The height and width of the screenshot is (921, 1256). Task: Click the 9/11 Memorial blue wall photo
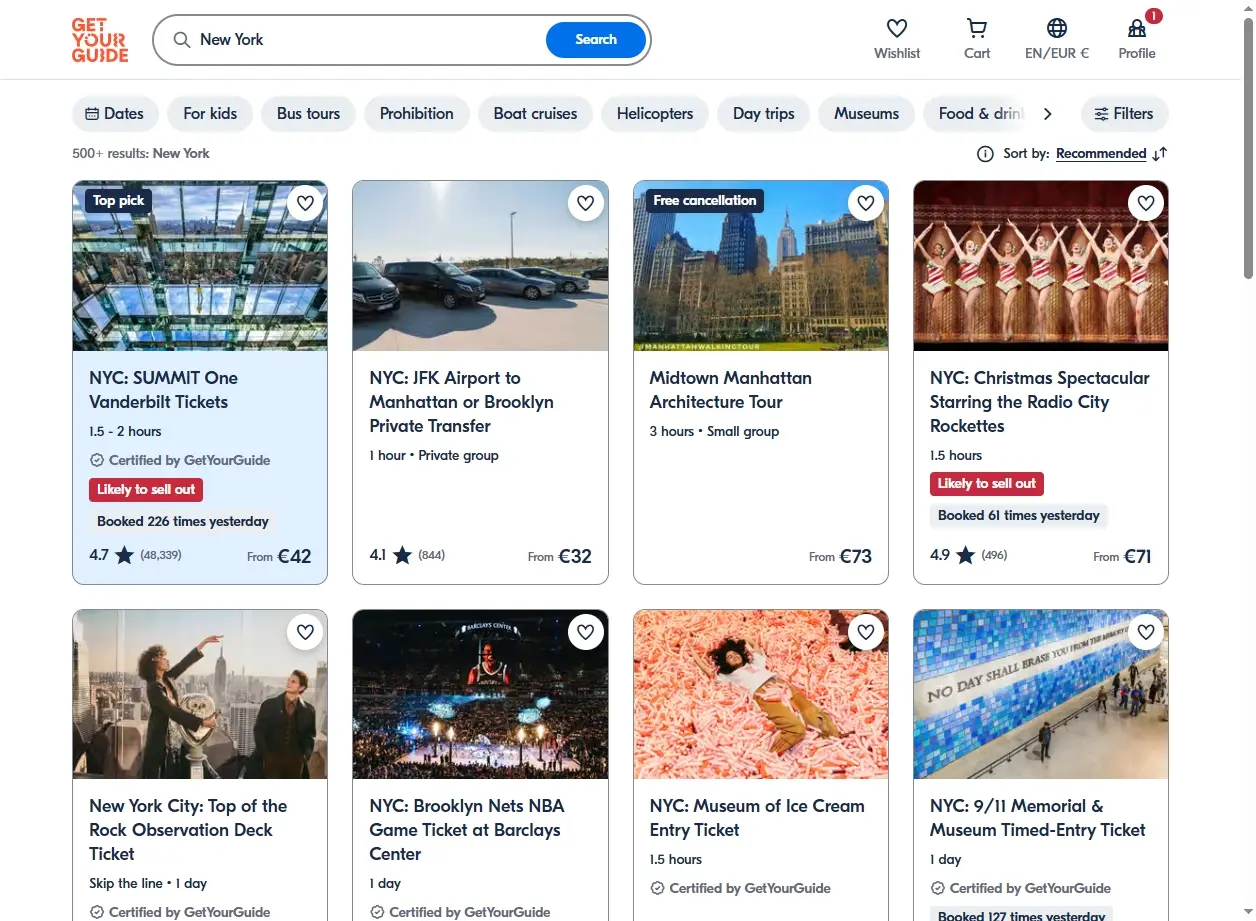point(1041,694)
